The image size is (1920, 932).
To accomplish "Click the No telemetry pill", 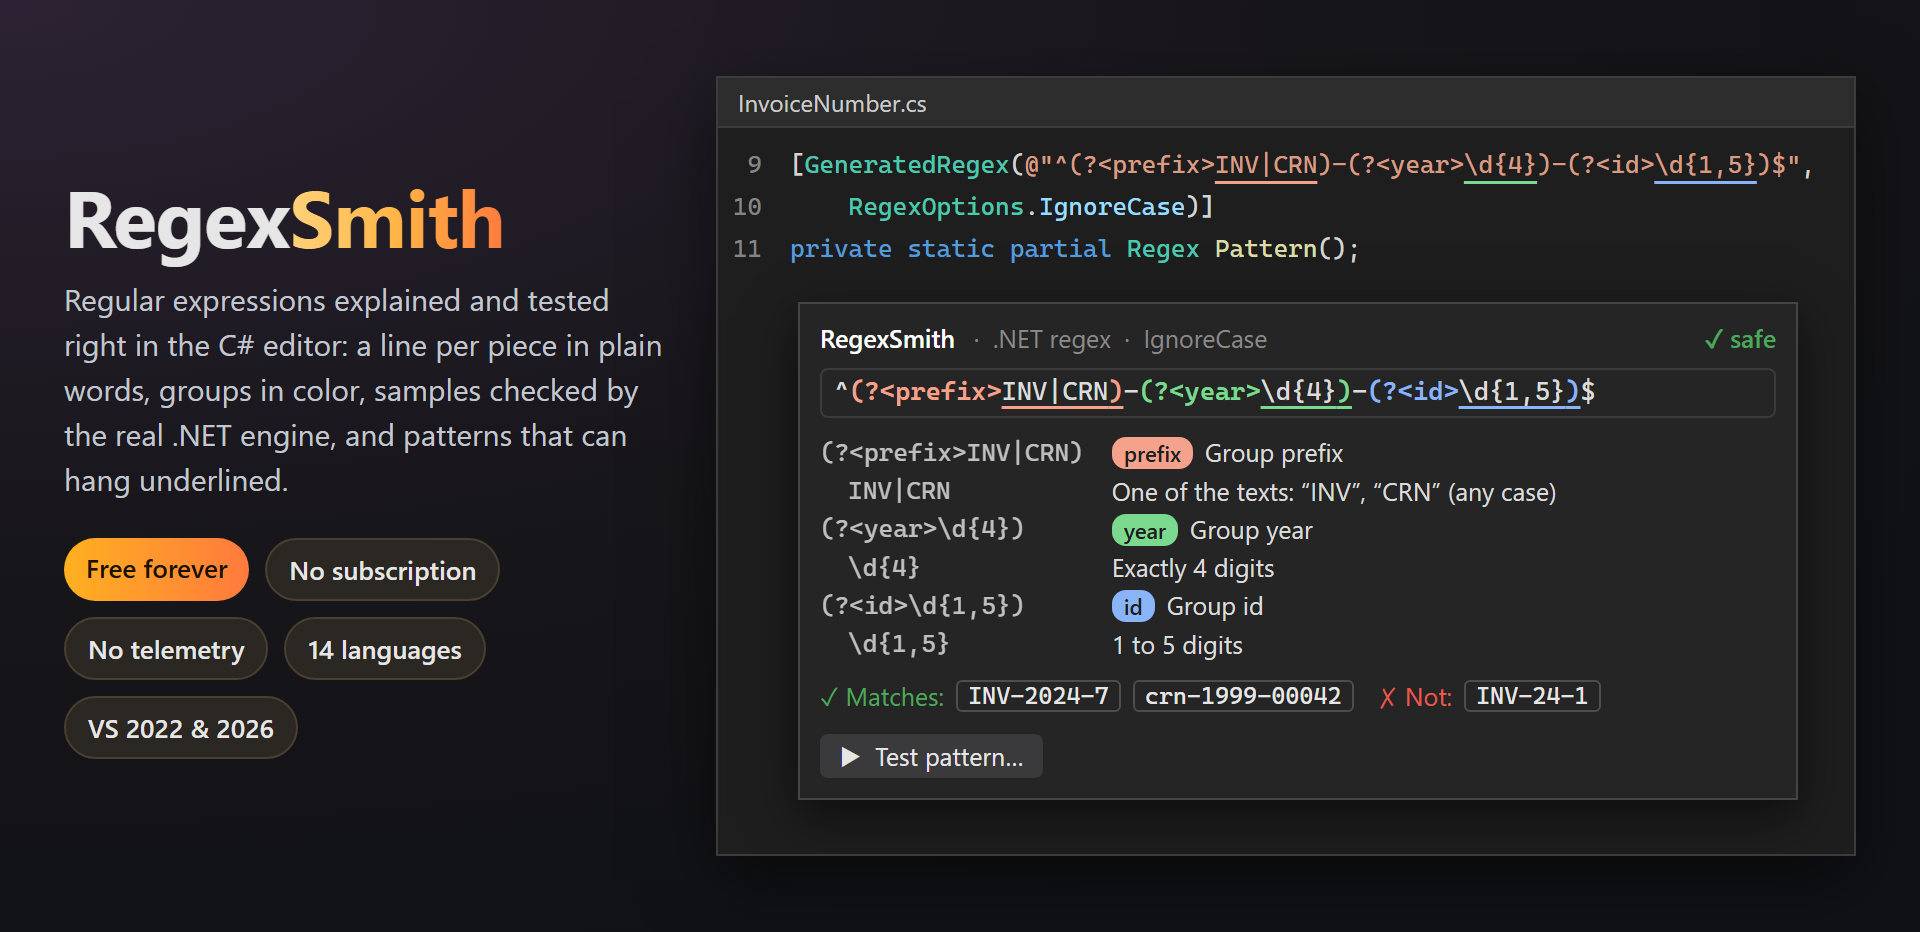I will coord(166,649).
